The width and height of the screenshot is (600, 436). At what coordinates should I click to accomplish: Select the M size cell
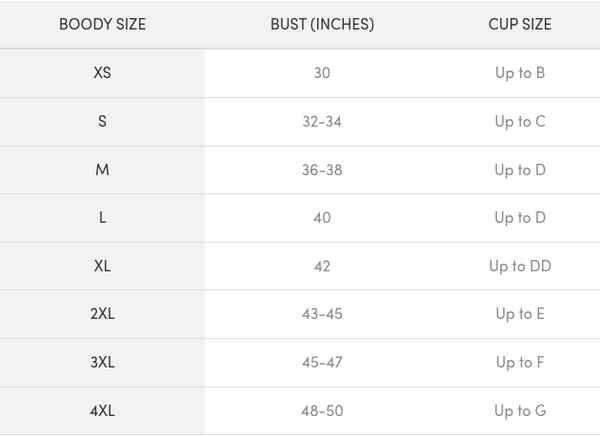click(102, 170)
